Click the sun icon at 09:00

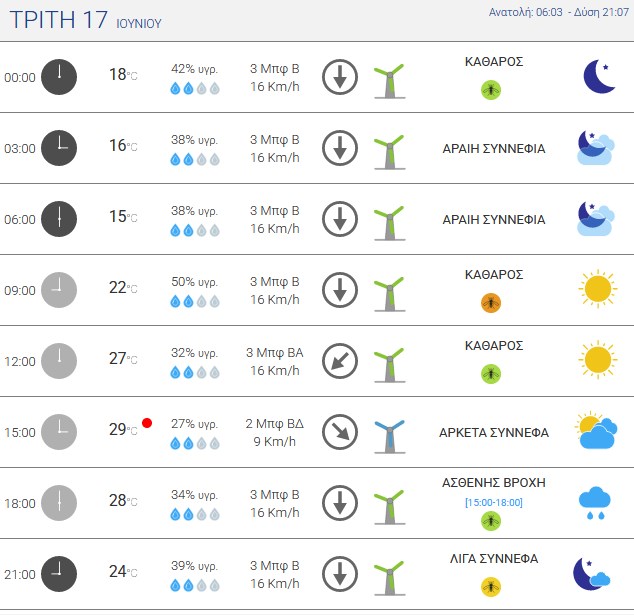point(598,289)
